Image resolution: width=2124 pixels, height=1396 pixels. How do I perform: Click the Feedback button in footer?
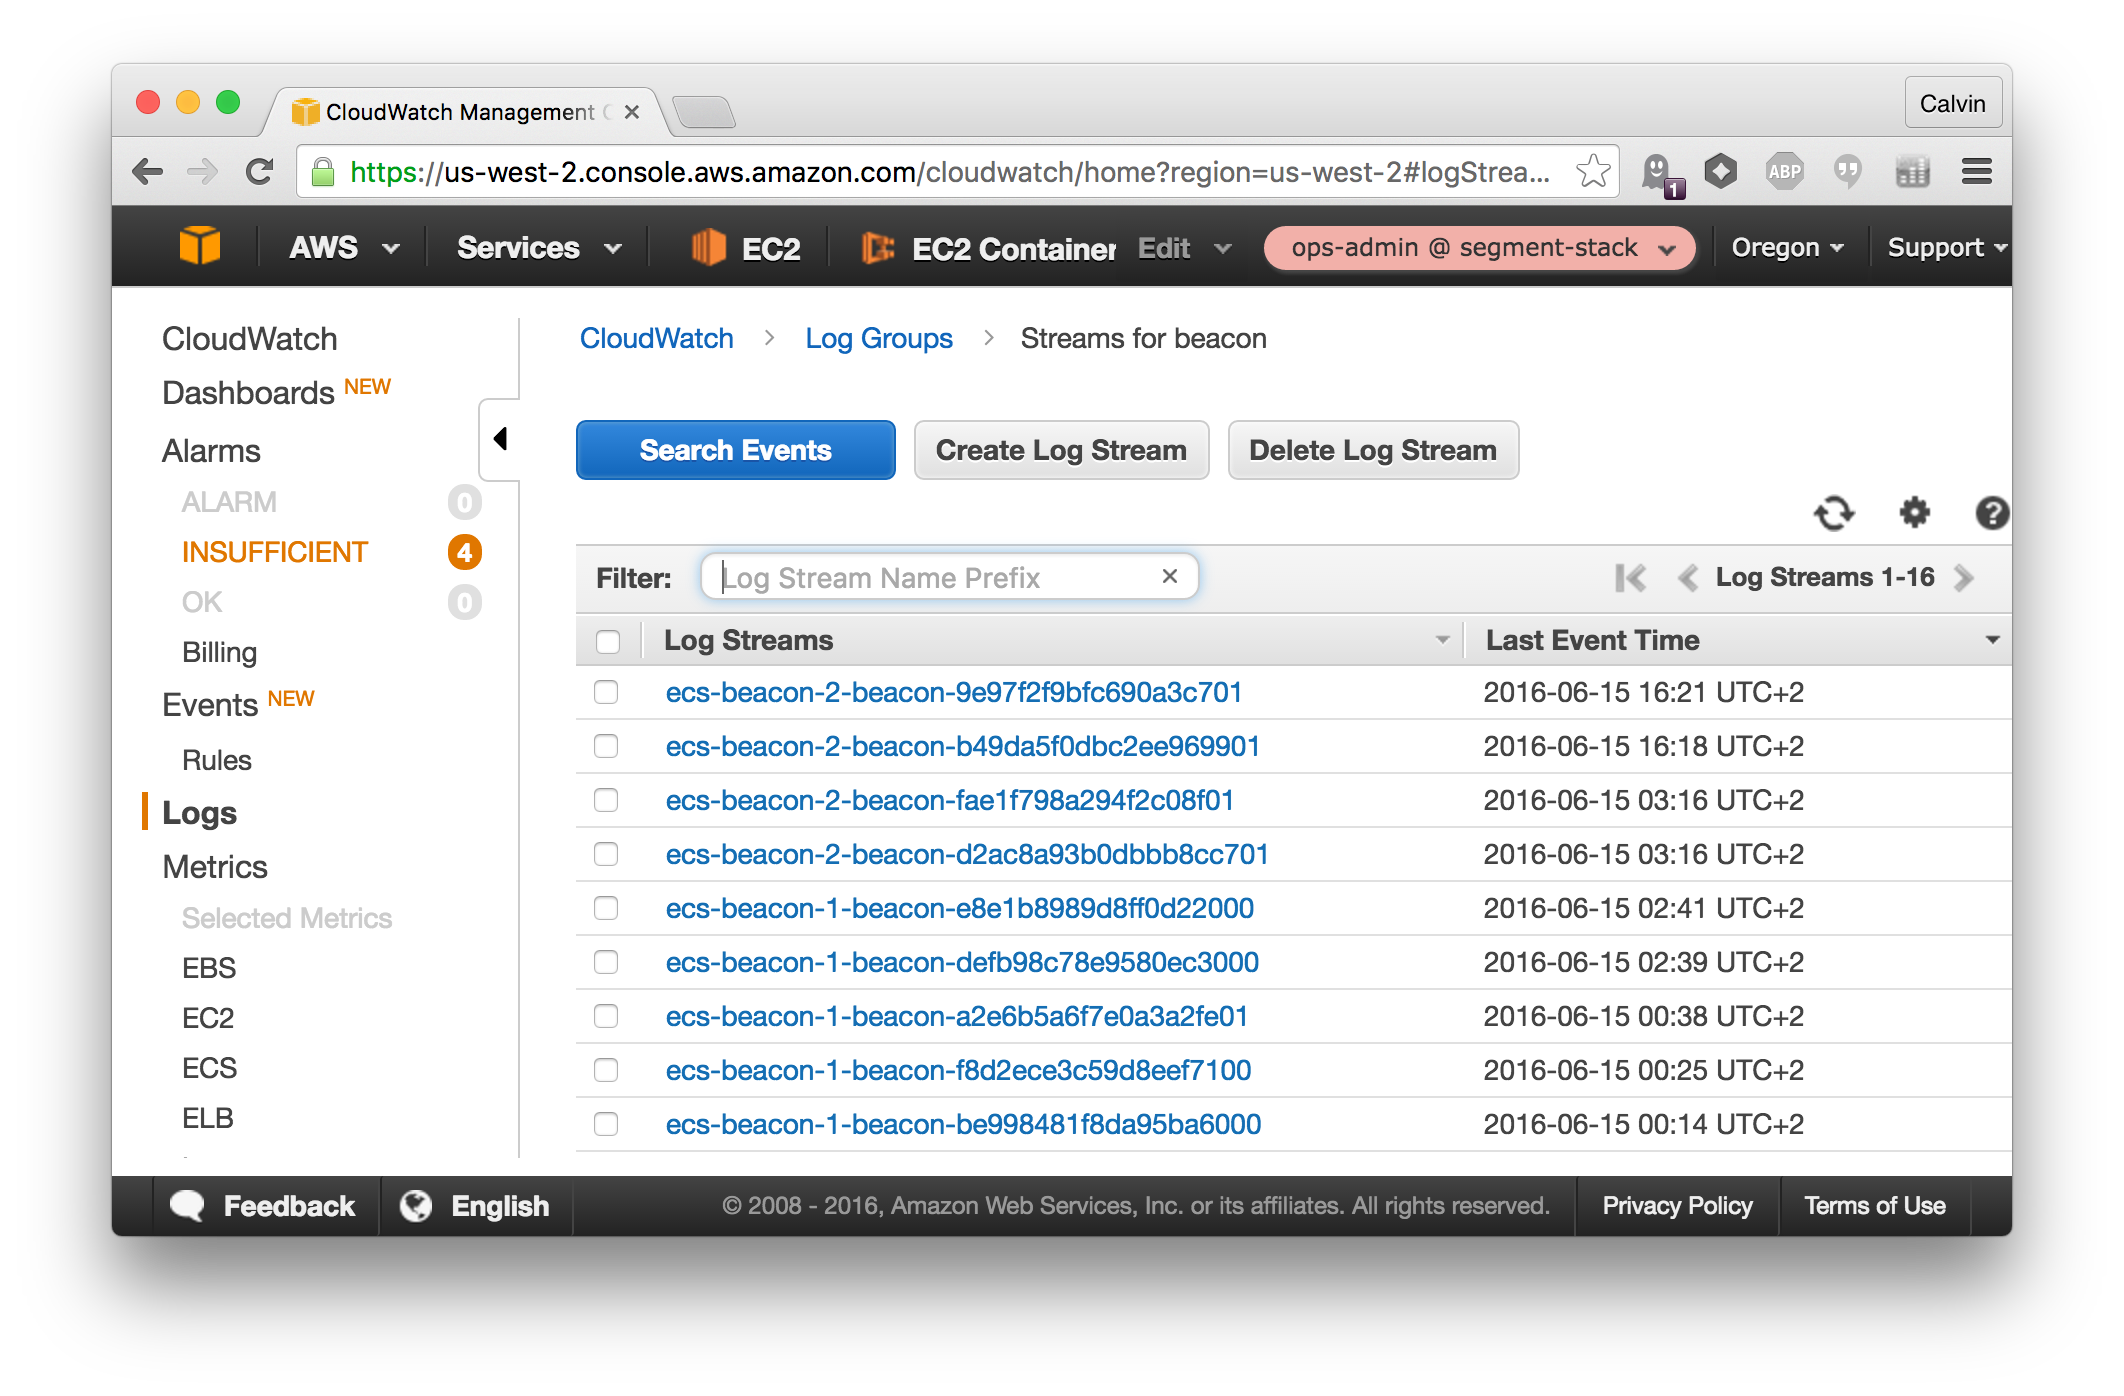point(264,1206)
